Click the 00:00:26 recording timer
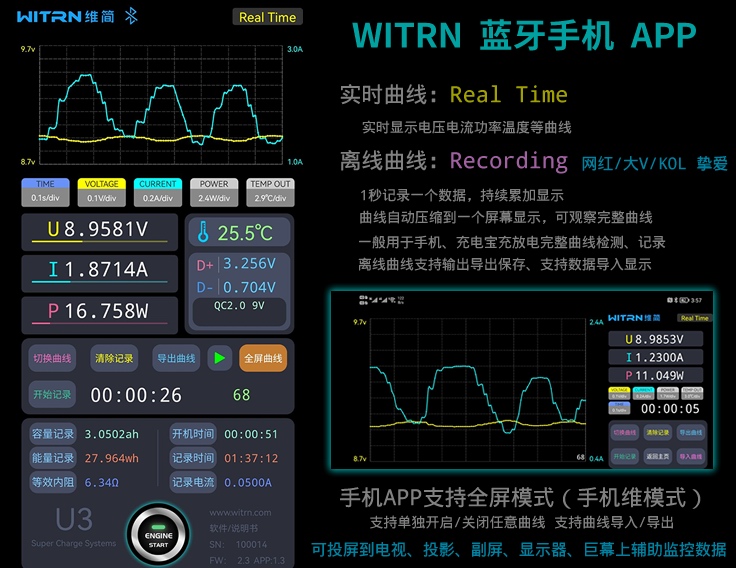Viewport: 736px width, 568px height. pos(136,395)
